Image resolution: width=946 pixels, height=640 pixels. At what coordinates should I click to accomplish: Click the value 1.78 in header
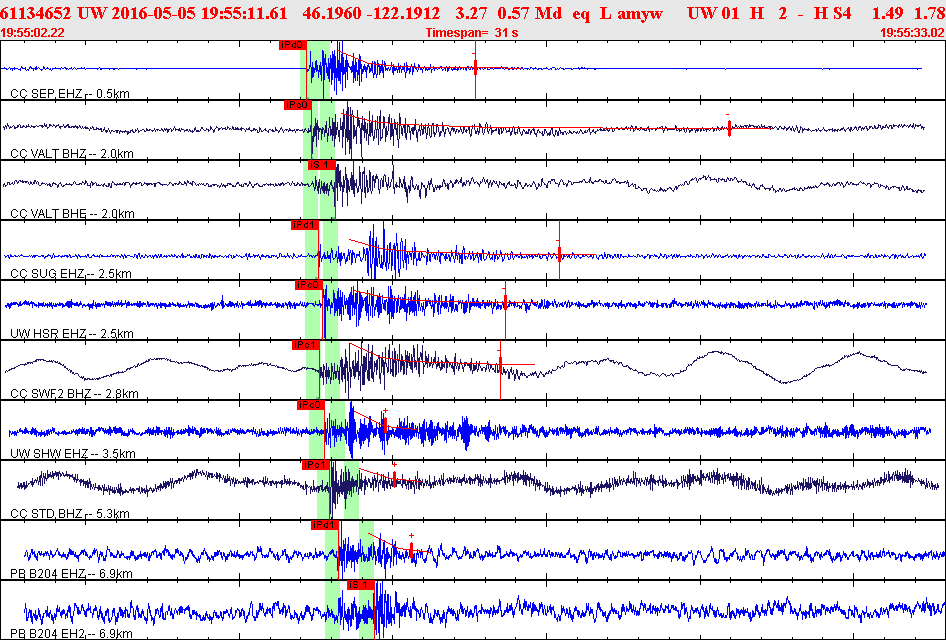click(929, 13)
